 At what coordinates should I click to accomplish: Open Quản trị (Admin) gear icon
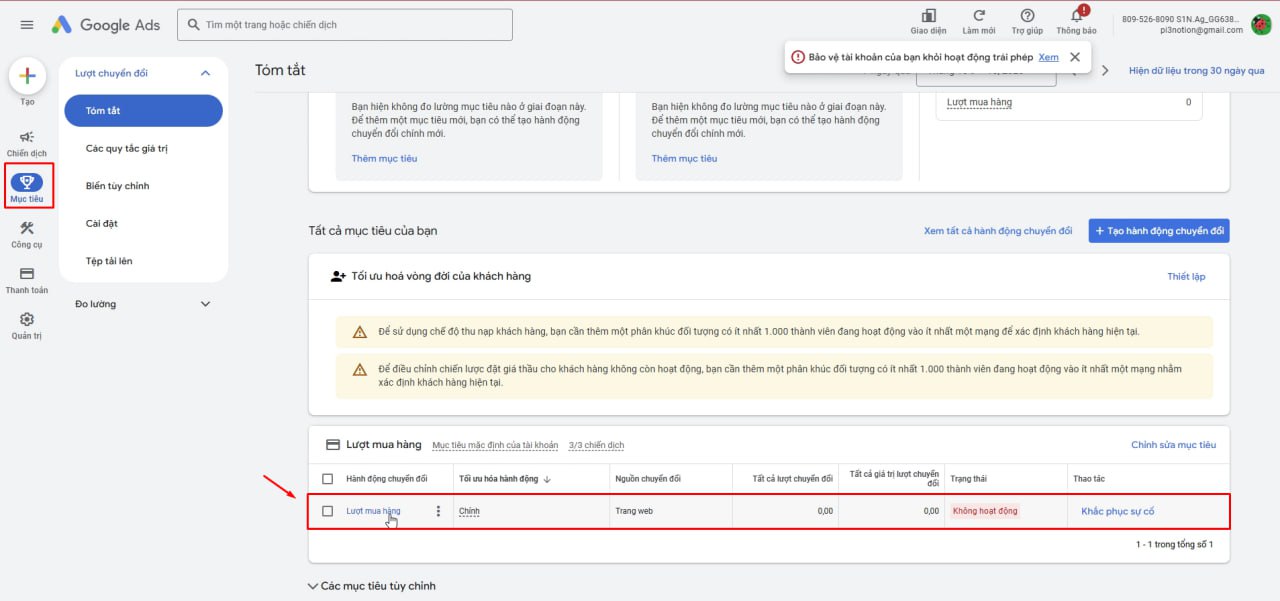27,320
